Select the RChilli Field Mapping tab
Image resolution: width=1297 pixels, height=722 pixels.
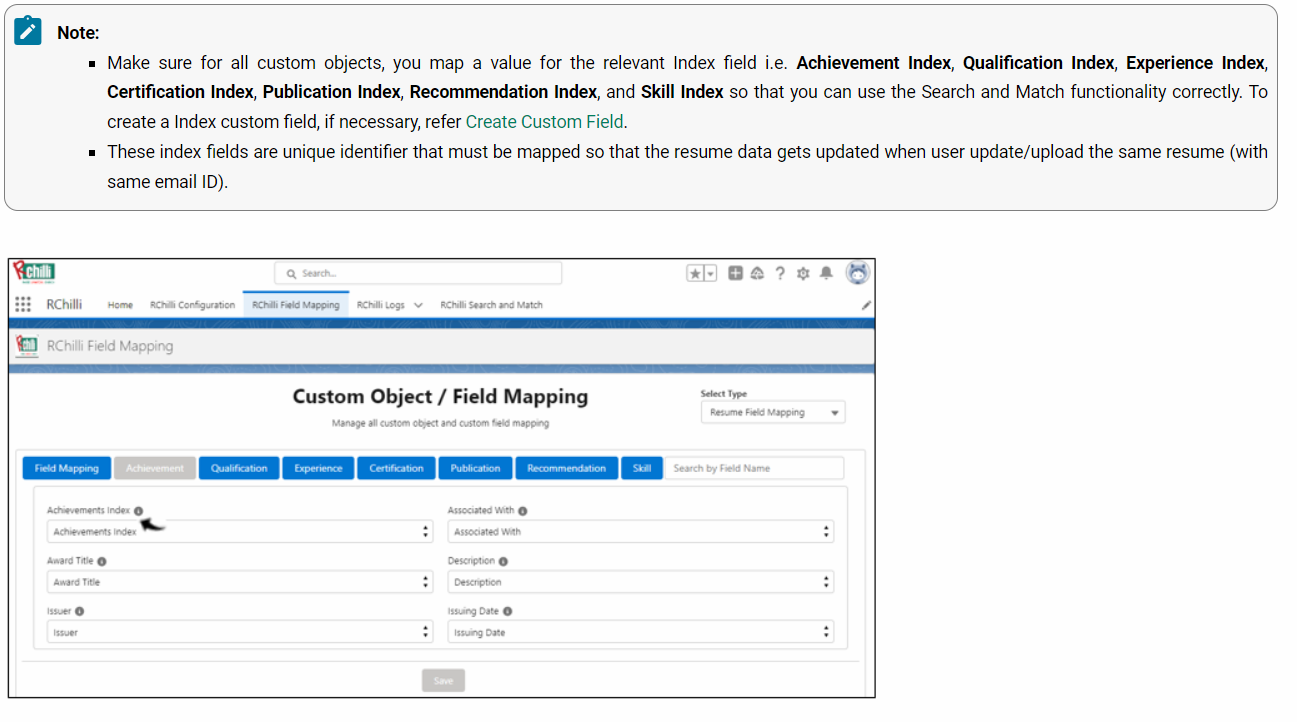[295, 305]
